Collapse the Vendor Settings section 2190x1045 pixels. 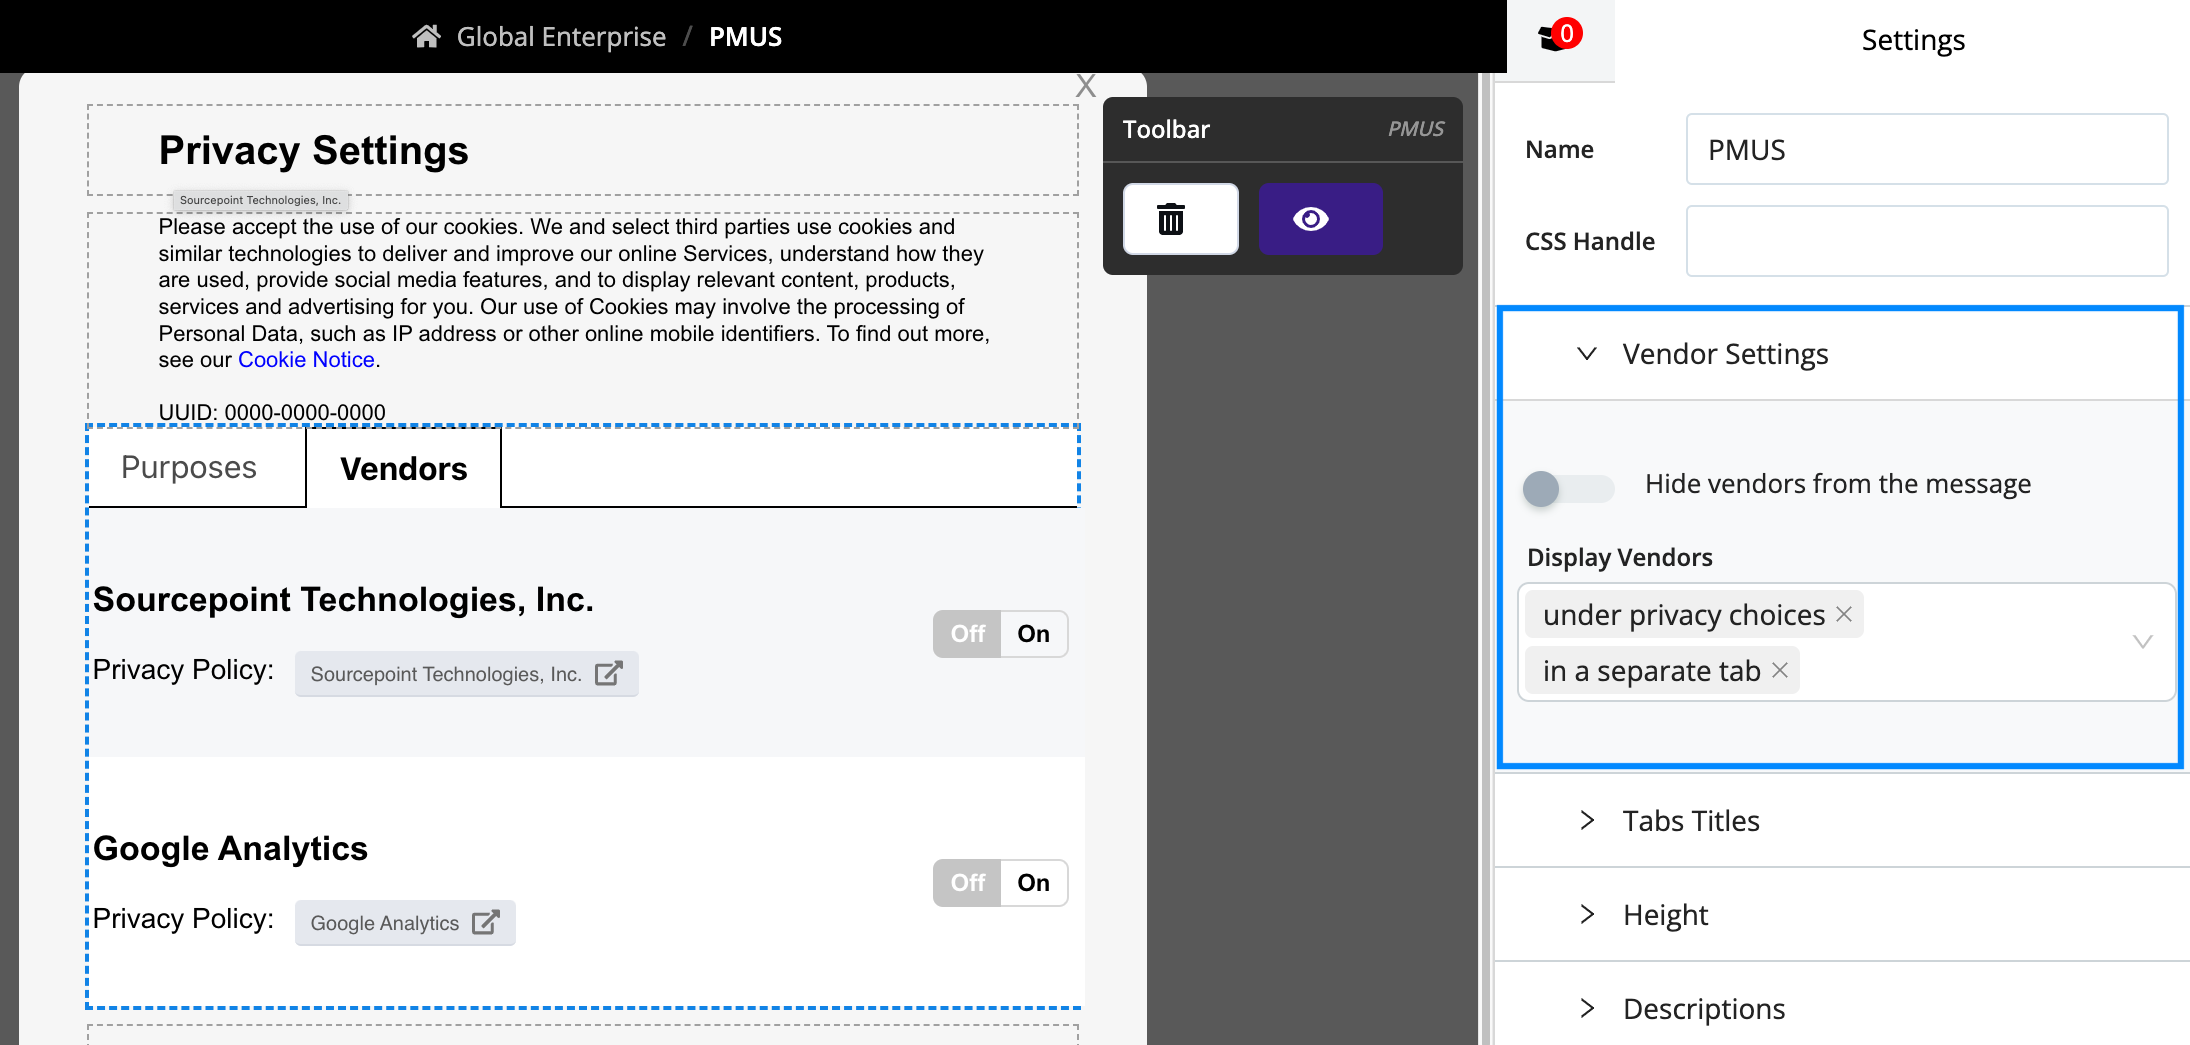pyautogui.click(x=1840, y=354)
